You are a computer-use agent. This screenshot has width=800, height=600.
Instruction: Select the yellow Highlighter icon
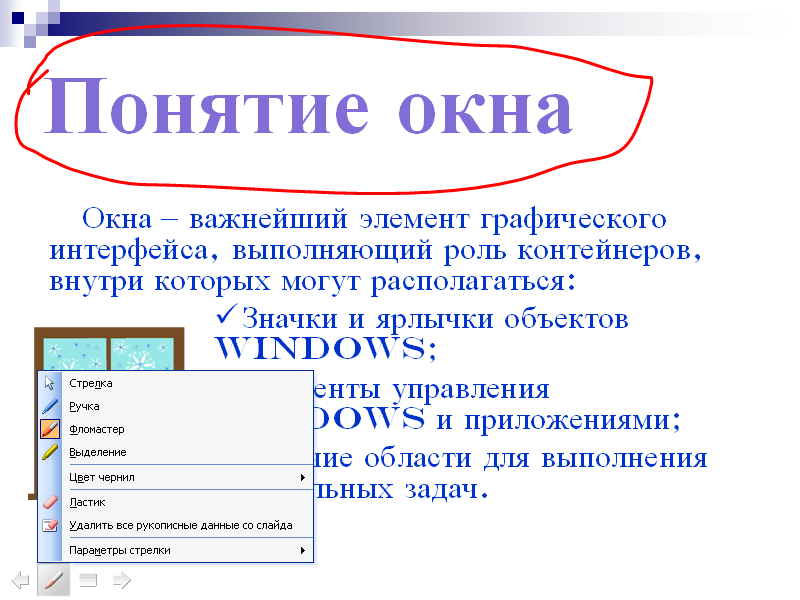pyautogui.click(x=49, y=452)
